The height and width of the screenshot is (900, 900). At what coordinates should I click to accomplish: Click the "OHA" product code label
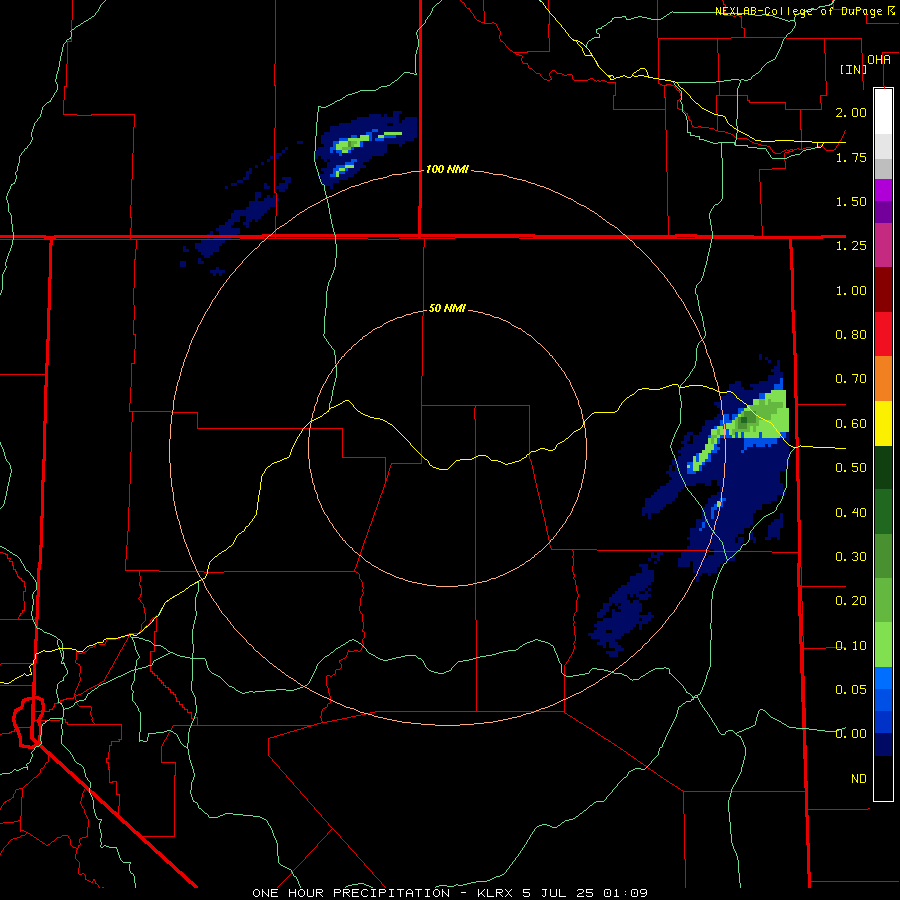879,60
